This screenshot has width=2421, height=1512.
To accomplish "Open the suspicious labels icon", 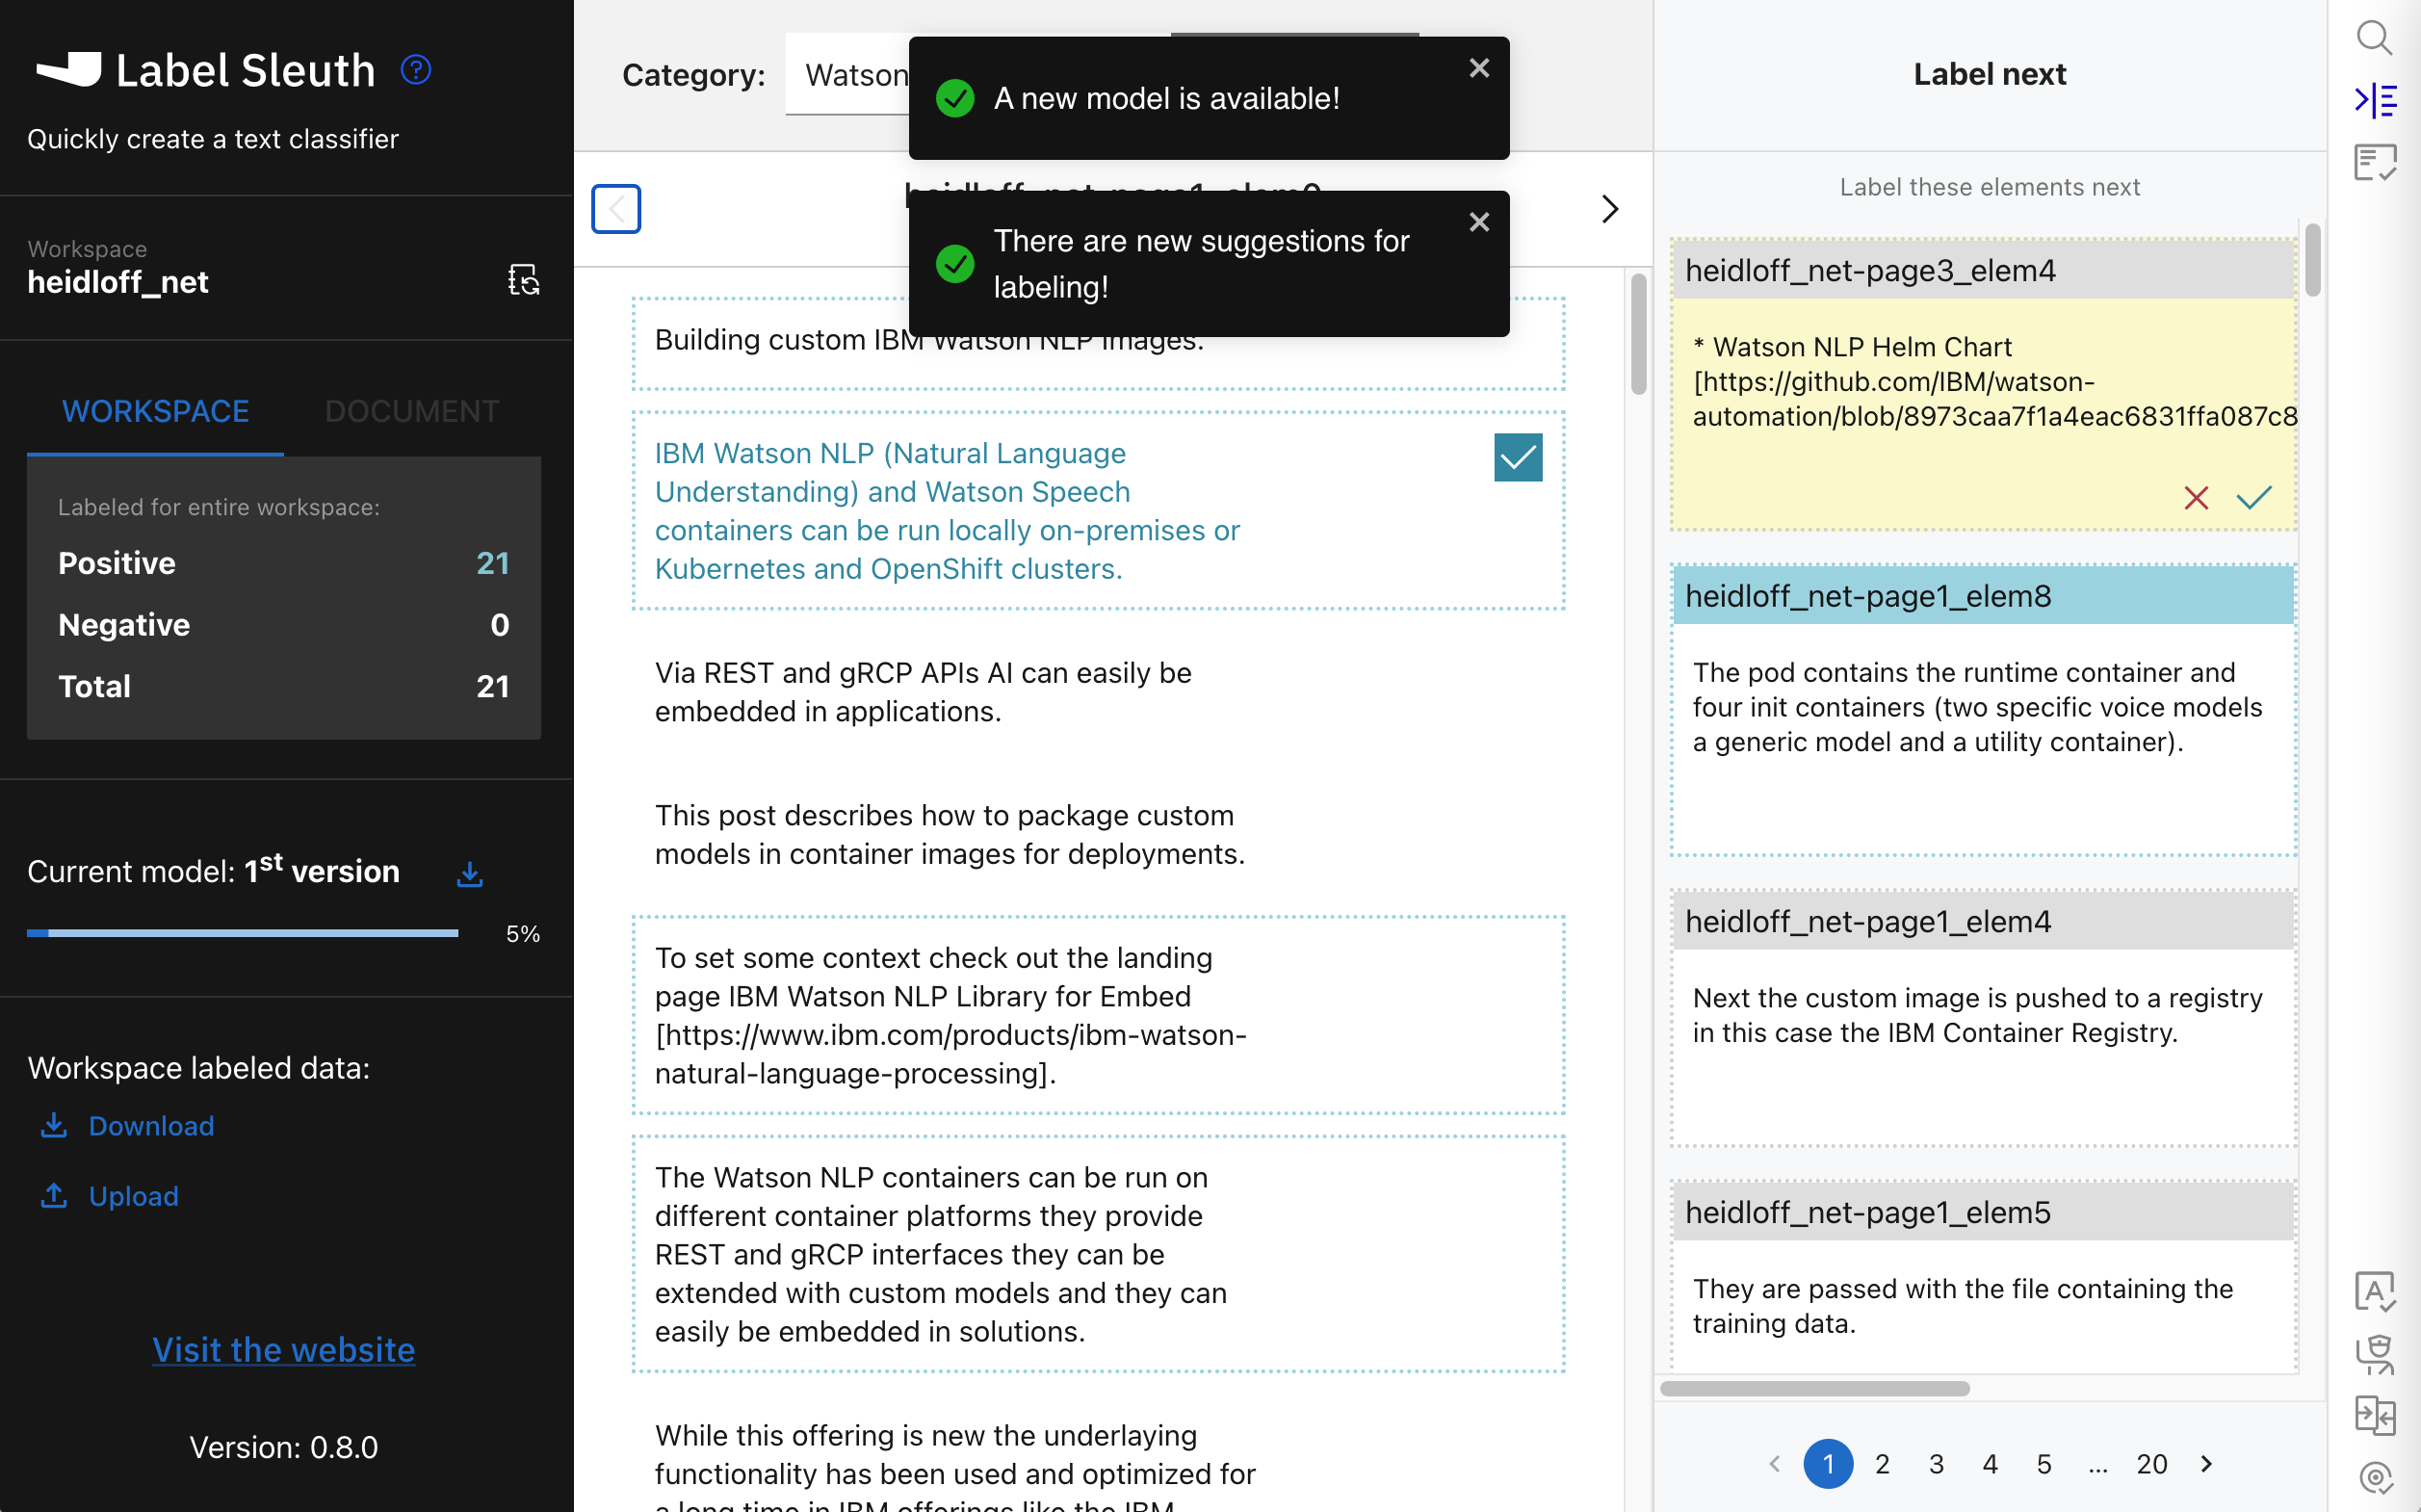I will coord(2374,1354).
